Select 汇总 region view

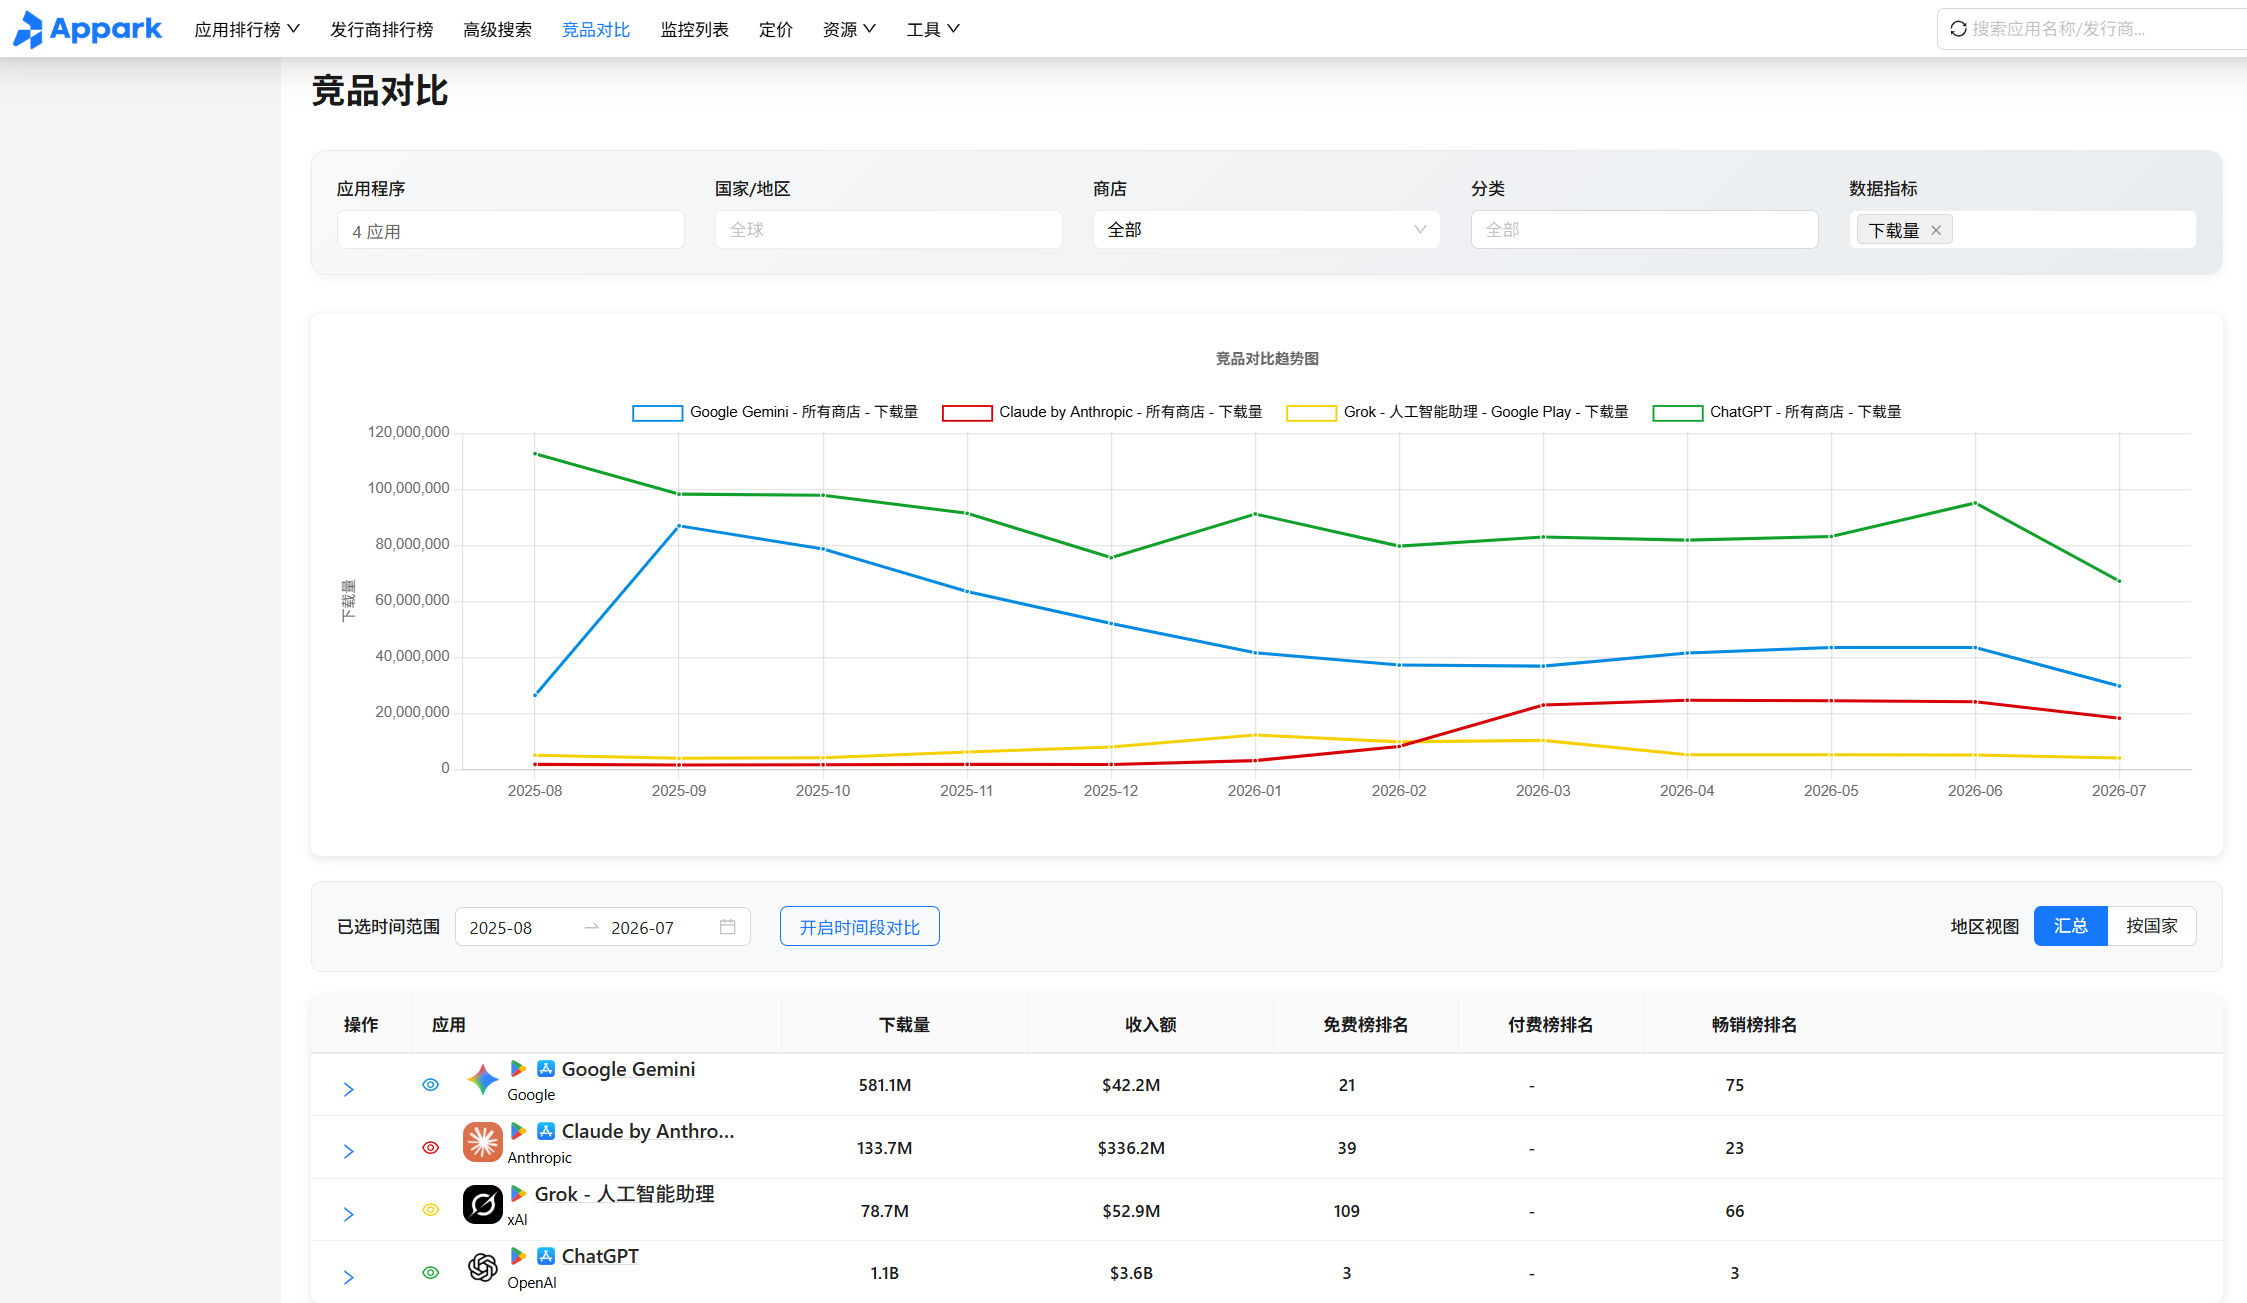(x=2070, y=926)
